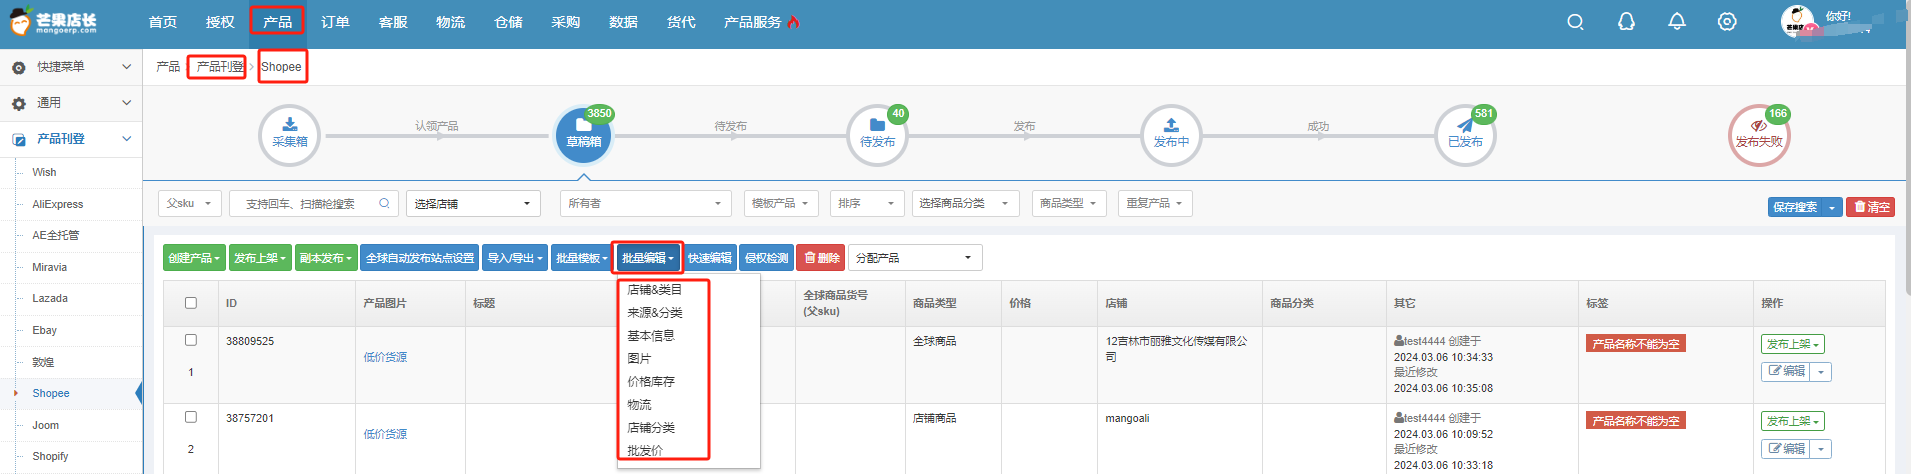Click 全球自动发布站点设置 button

(x=420, y=258)
